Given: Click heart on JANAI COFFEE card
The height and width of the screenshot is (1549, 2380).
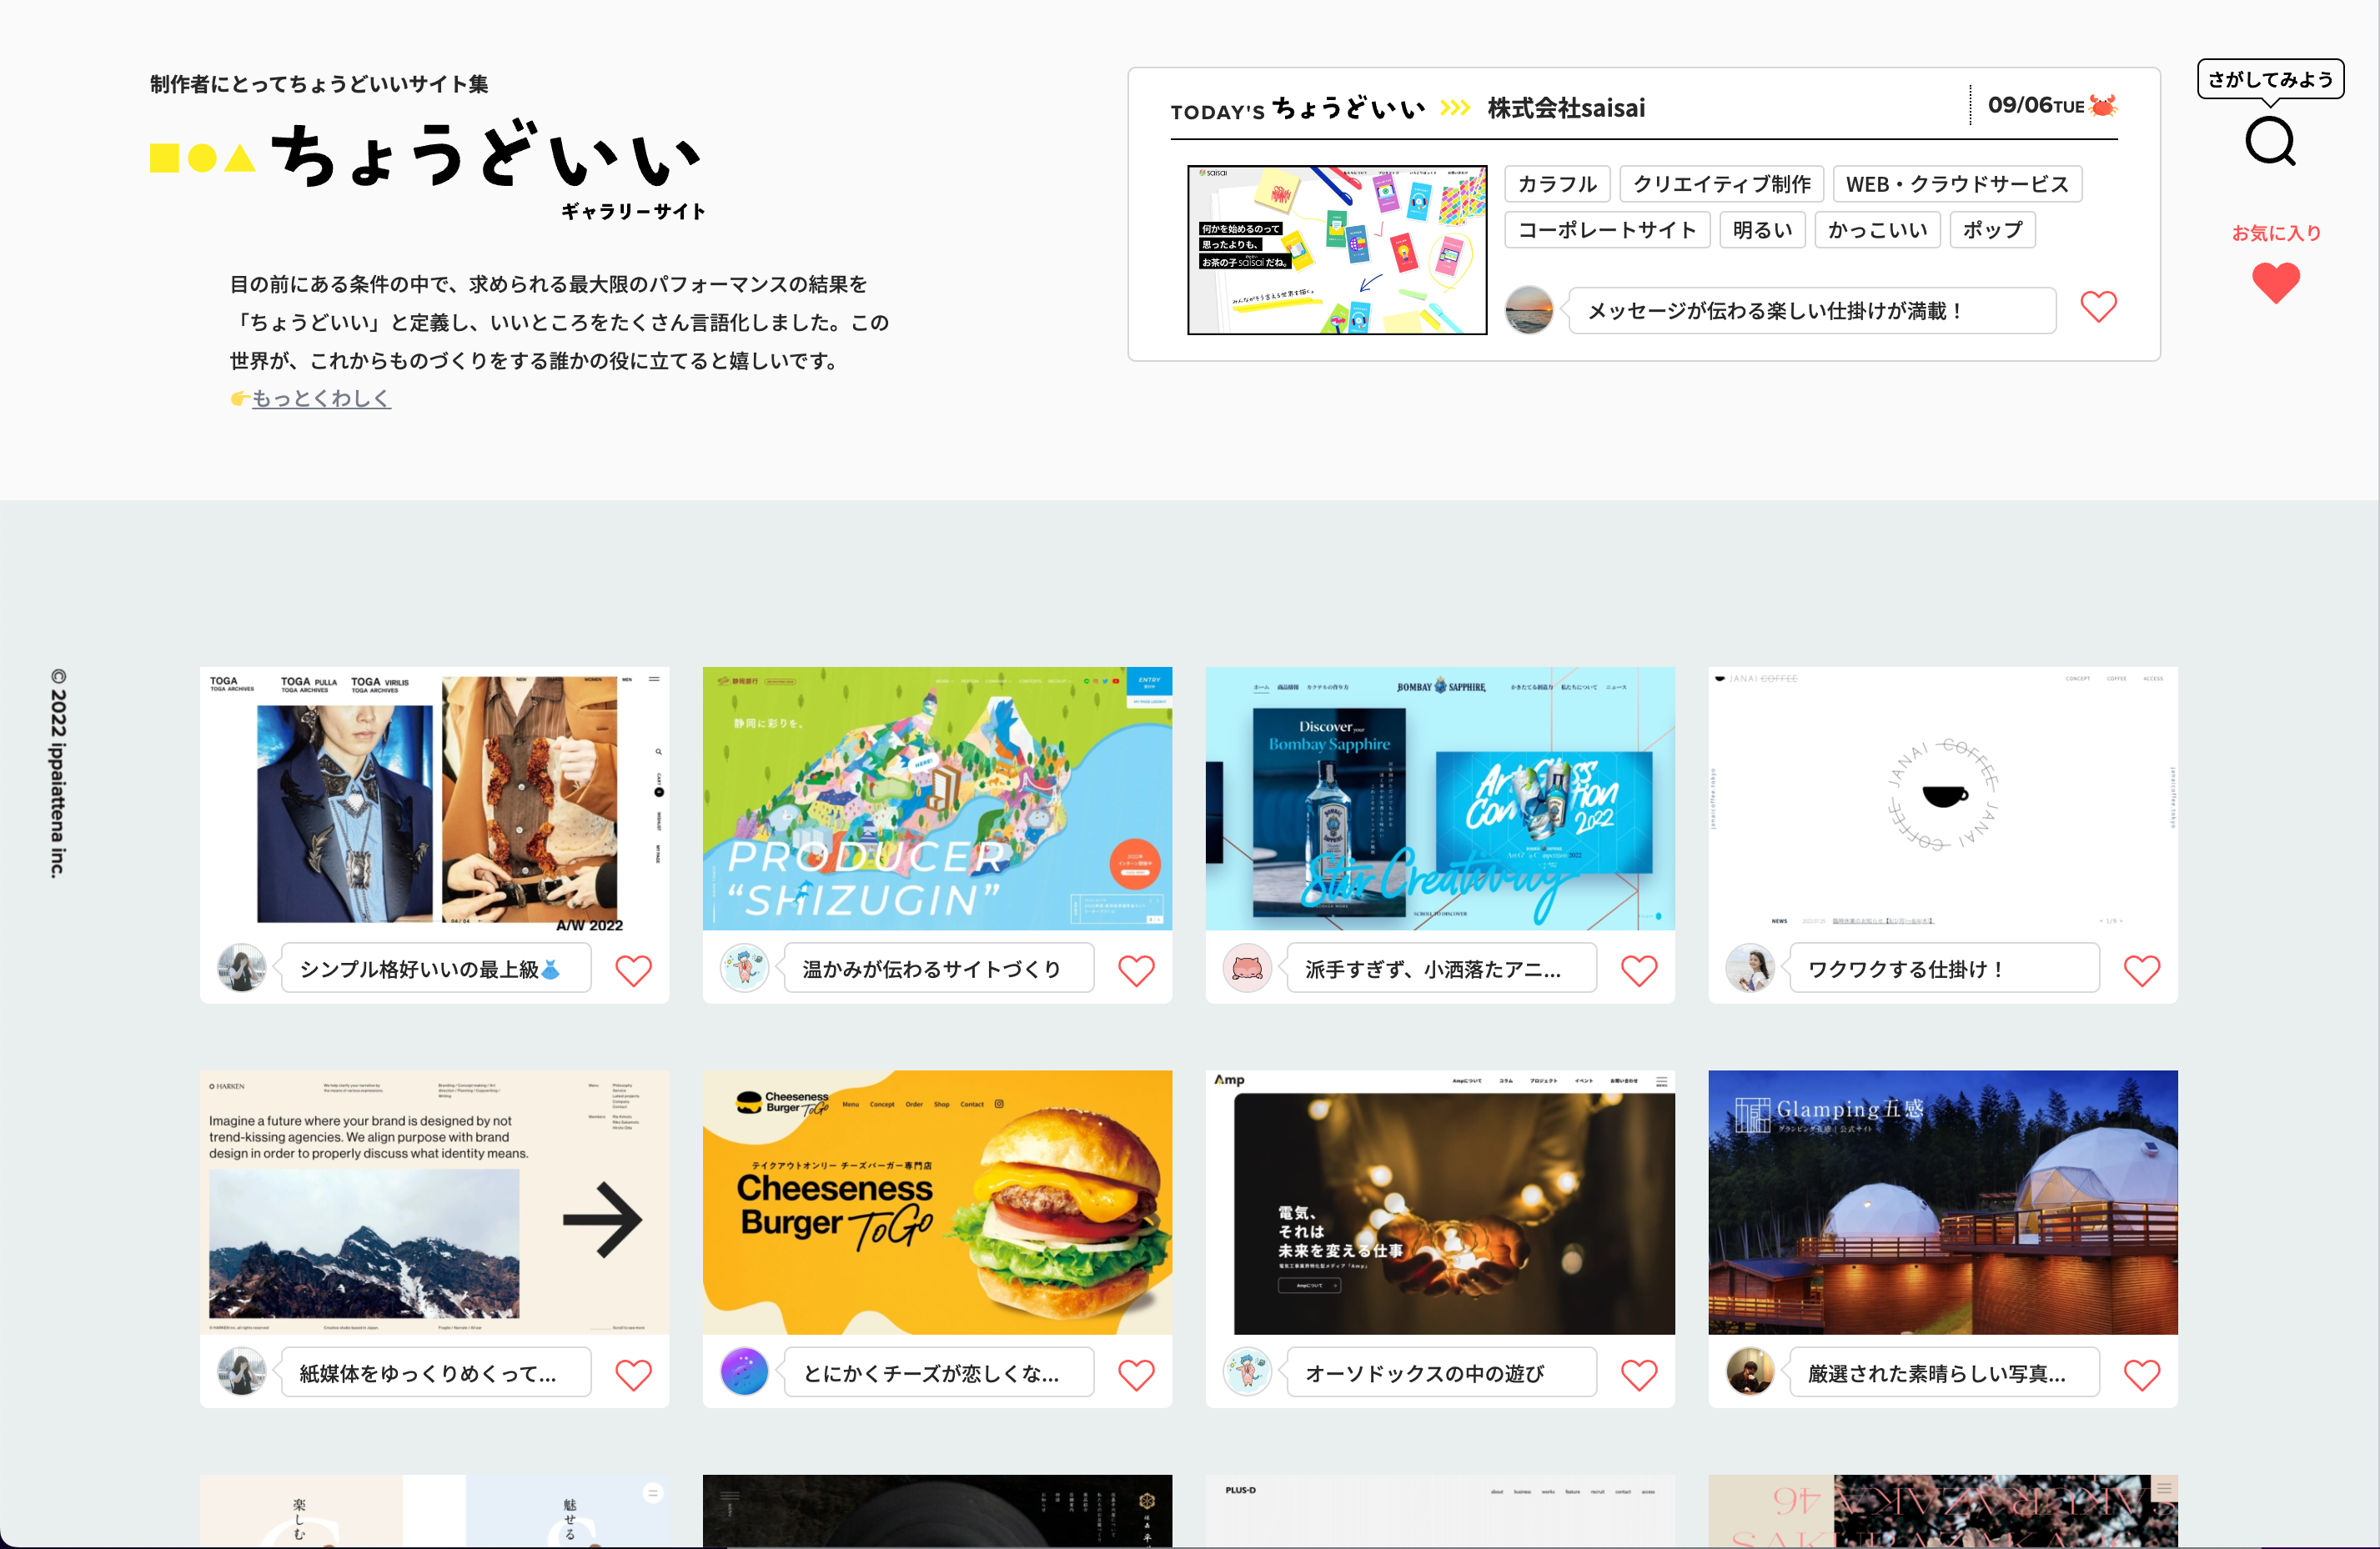Looking at the screenshot, I should [x=2141, y=970].
